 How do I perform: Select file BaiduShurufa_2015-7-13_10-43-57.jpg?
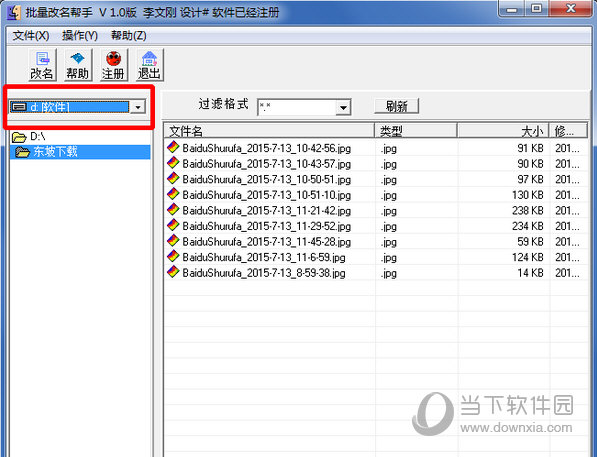coord(267,164)
